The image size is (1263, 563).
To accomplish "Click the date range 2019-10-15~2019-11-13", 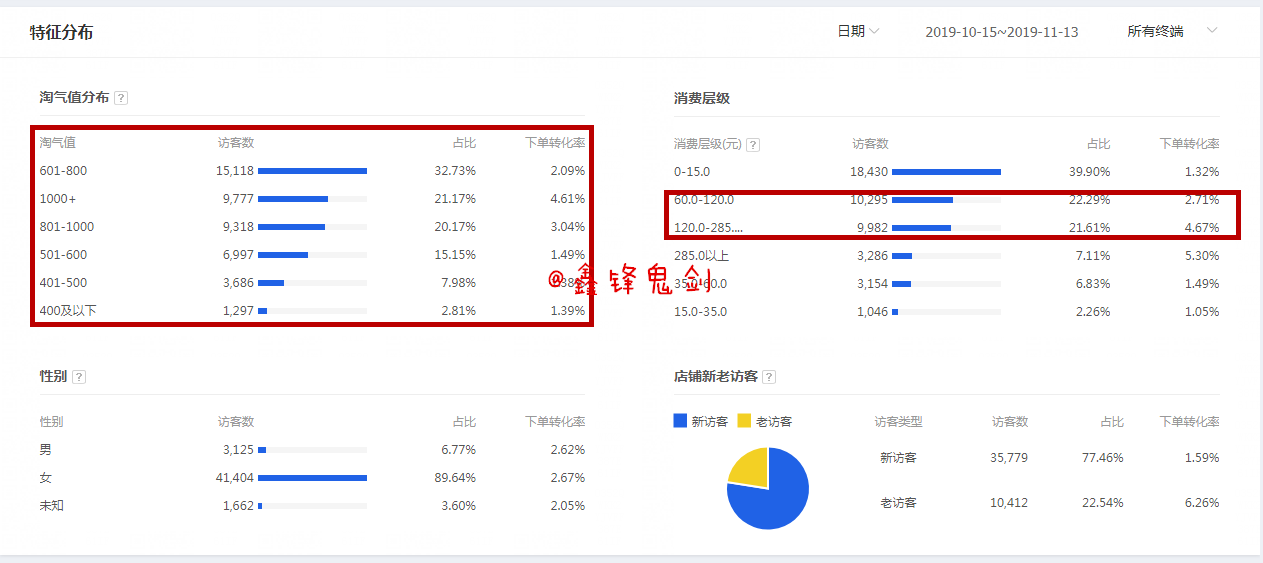I will [1001, 32].
